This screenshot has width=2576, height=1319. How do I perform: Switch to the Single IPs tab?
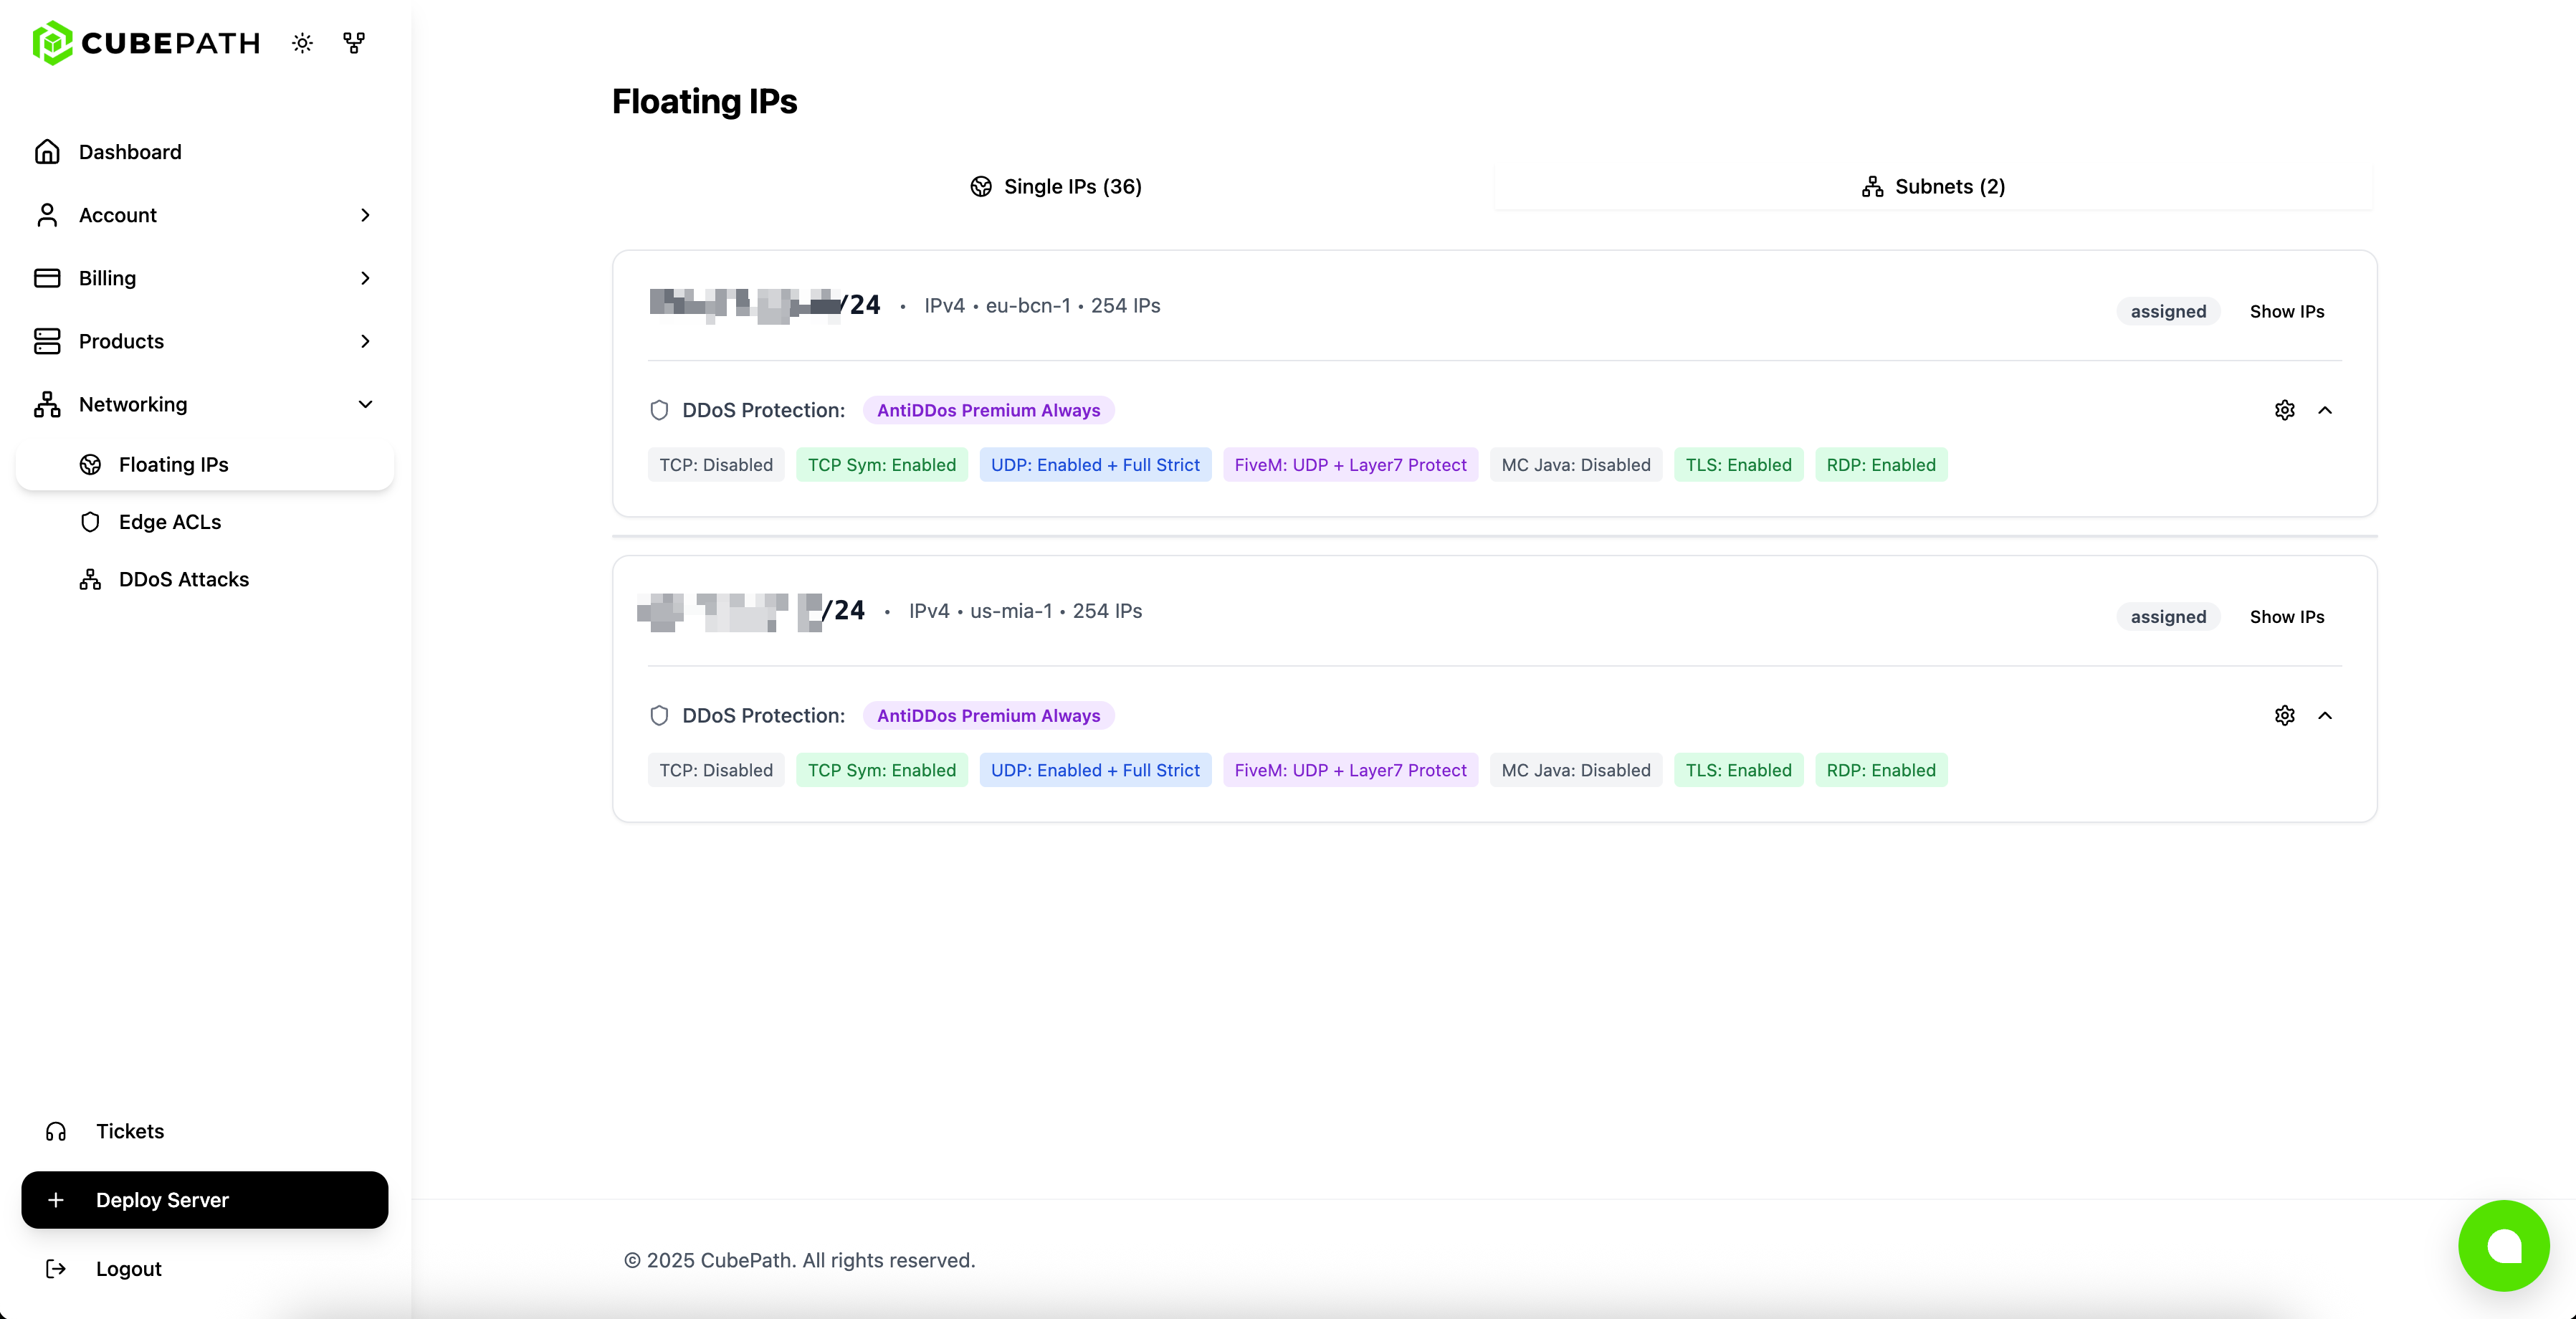[x=1056, y=186]
